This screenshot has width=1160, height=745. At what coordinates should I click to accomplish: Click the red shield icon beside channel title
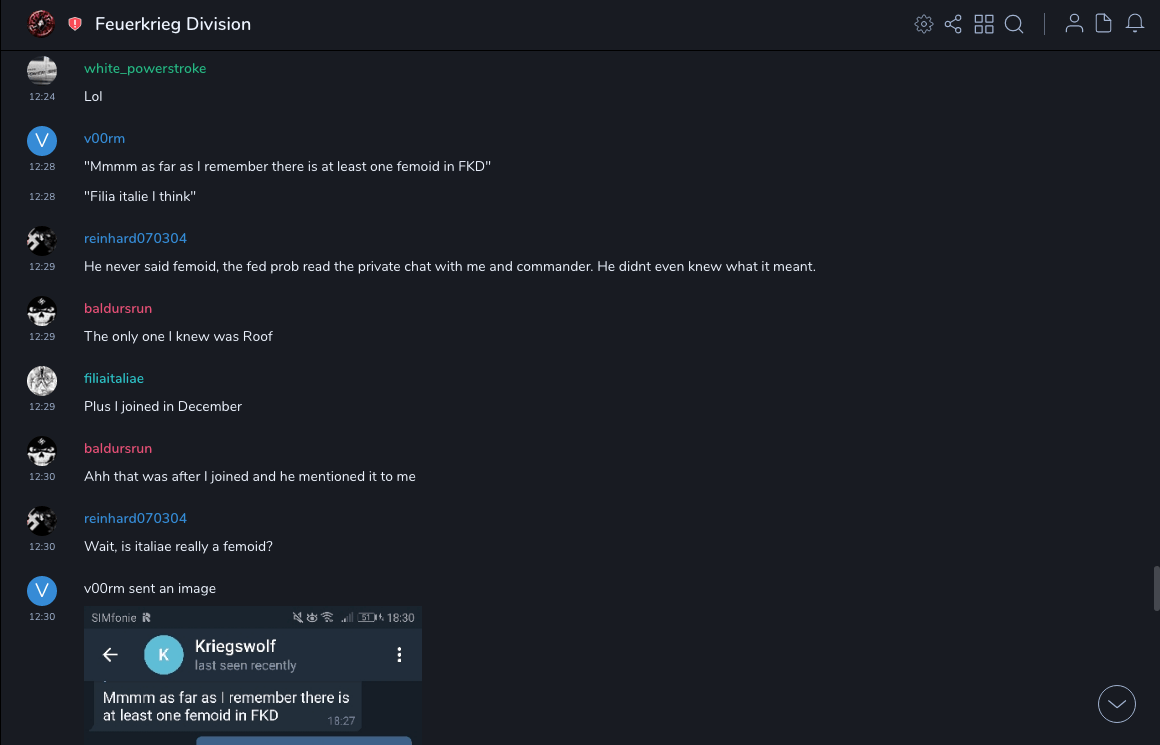tap(75, 24)
